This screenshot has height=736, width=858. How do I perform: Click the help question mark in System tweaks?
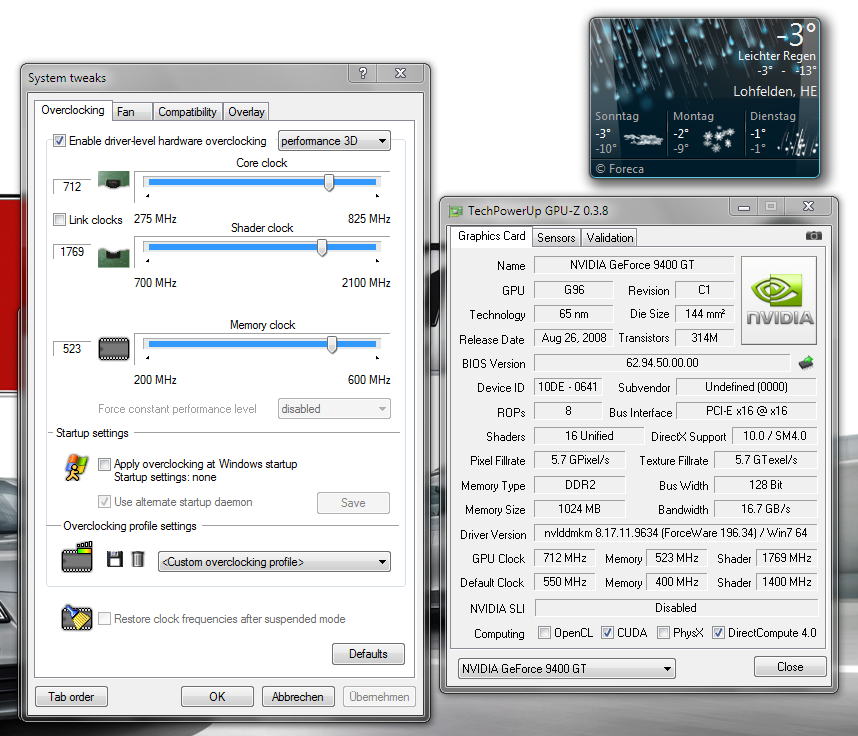[363, 73]
